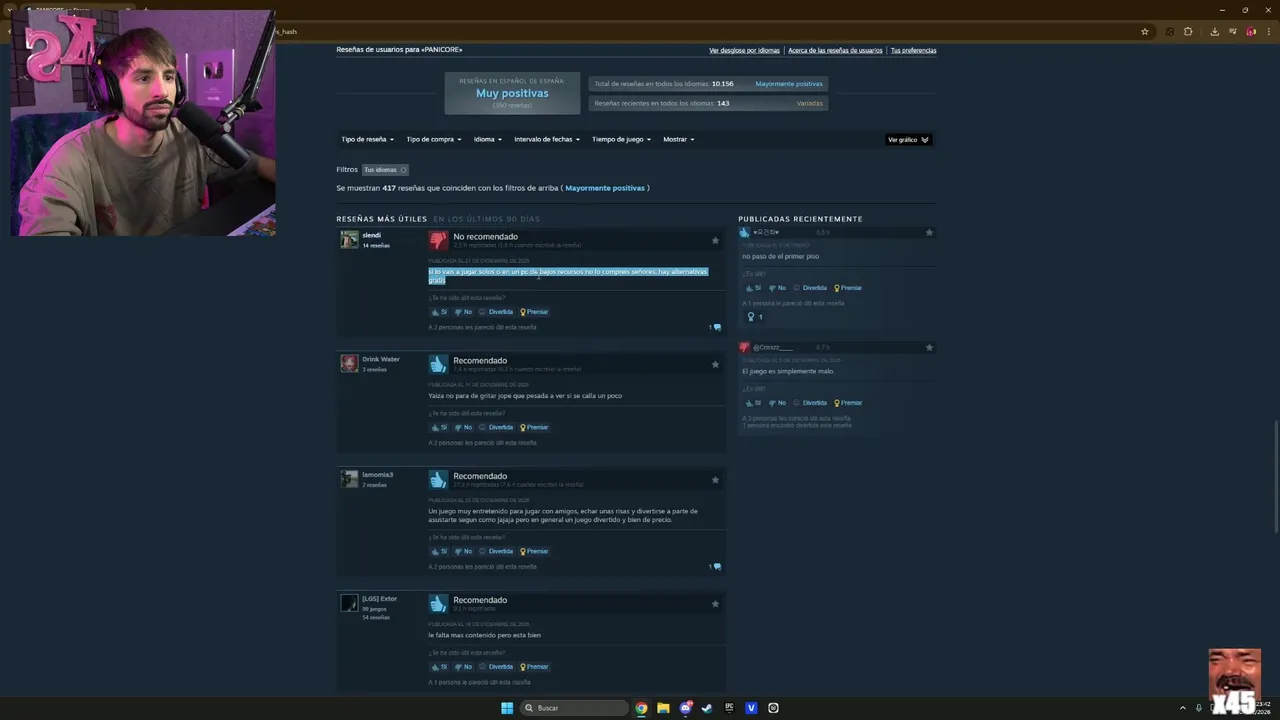Open Google Chrome from the taskbar
The width and height of the screenshot is (1280, 720).
point(641,708)
